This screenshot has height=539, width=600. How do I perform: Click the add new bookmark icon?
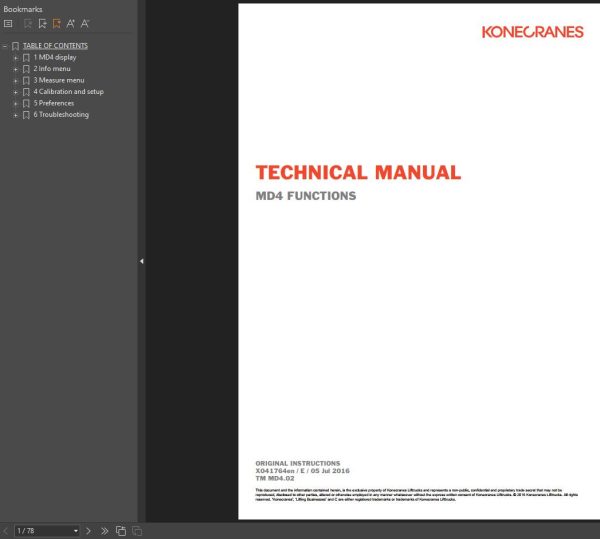pos(42,24)
